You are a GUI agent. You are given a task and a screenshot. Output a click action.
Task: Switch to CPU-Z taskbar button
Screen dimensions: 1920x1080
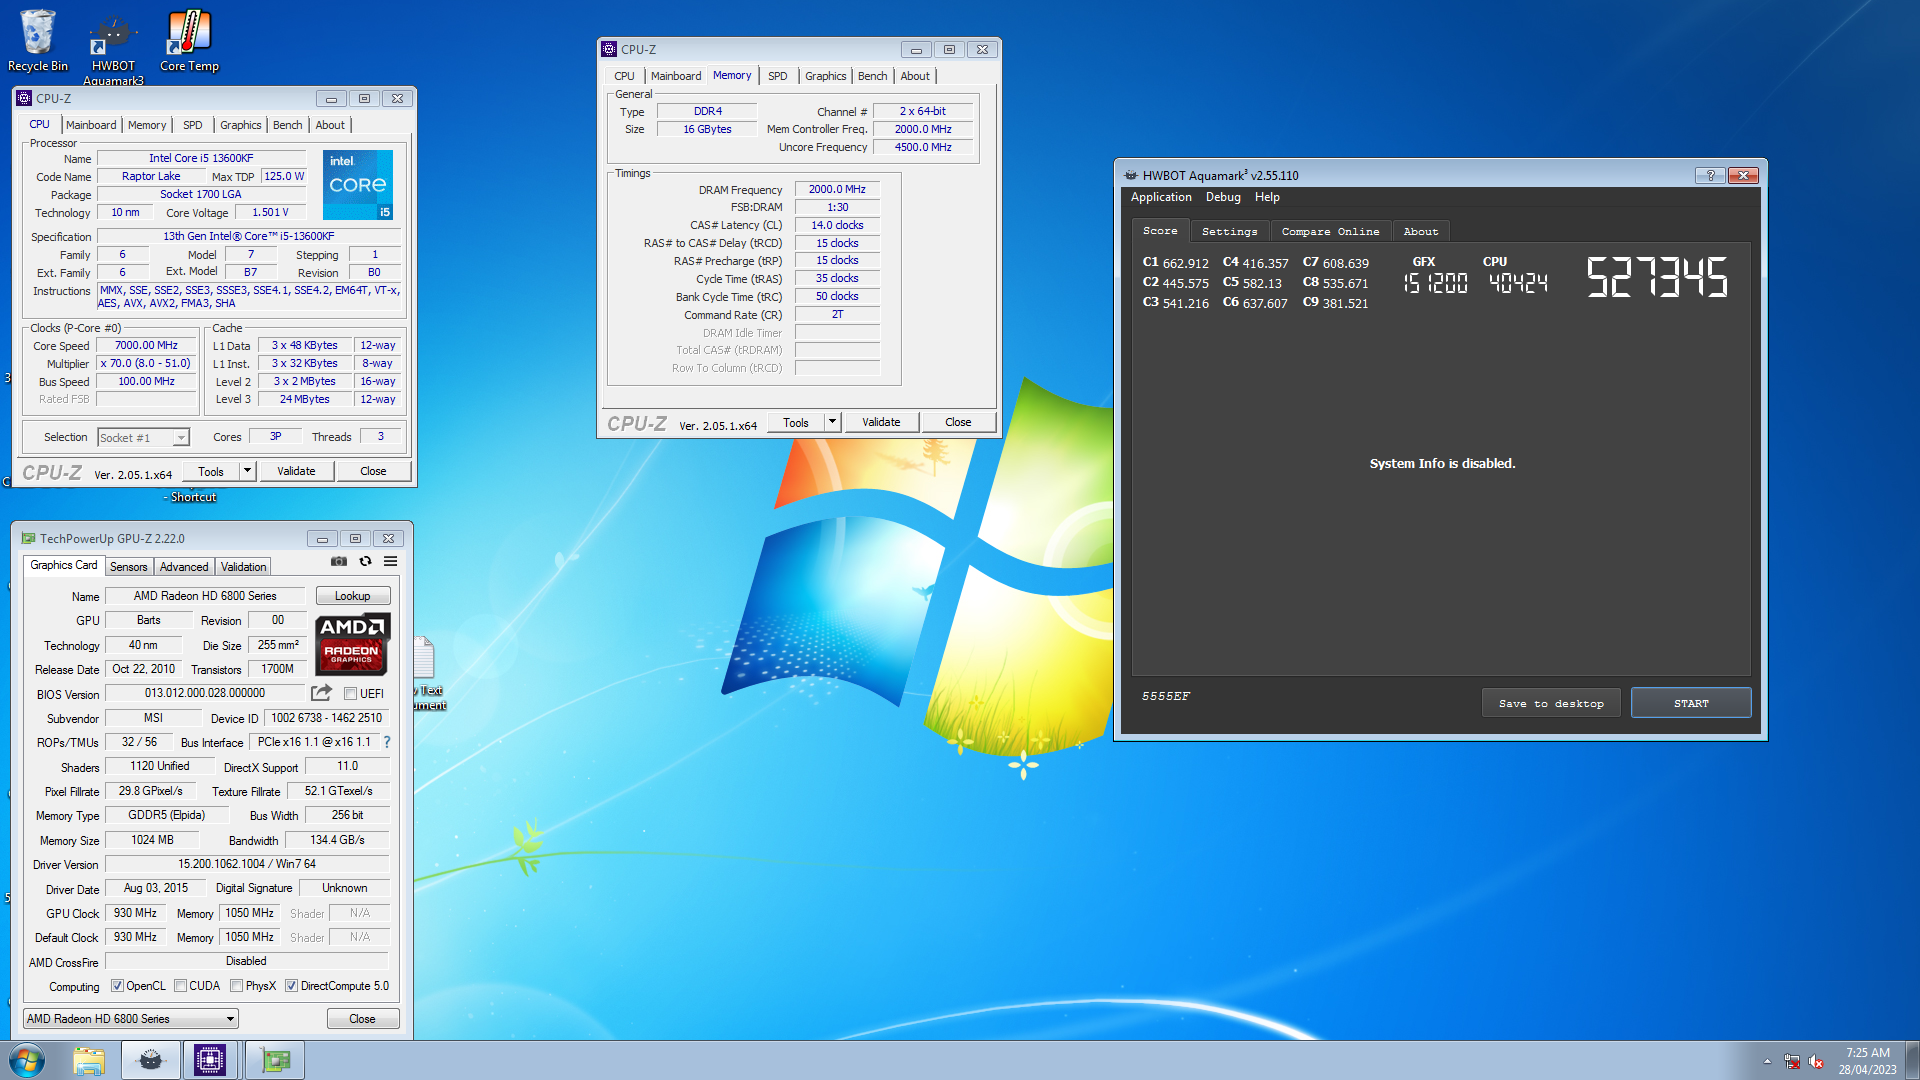click(210, 1060)
